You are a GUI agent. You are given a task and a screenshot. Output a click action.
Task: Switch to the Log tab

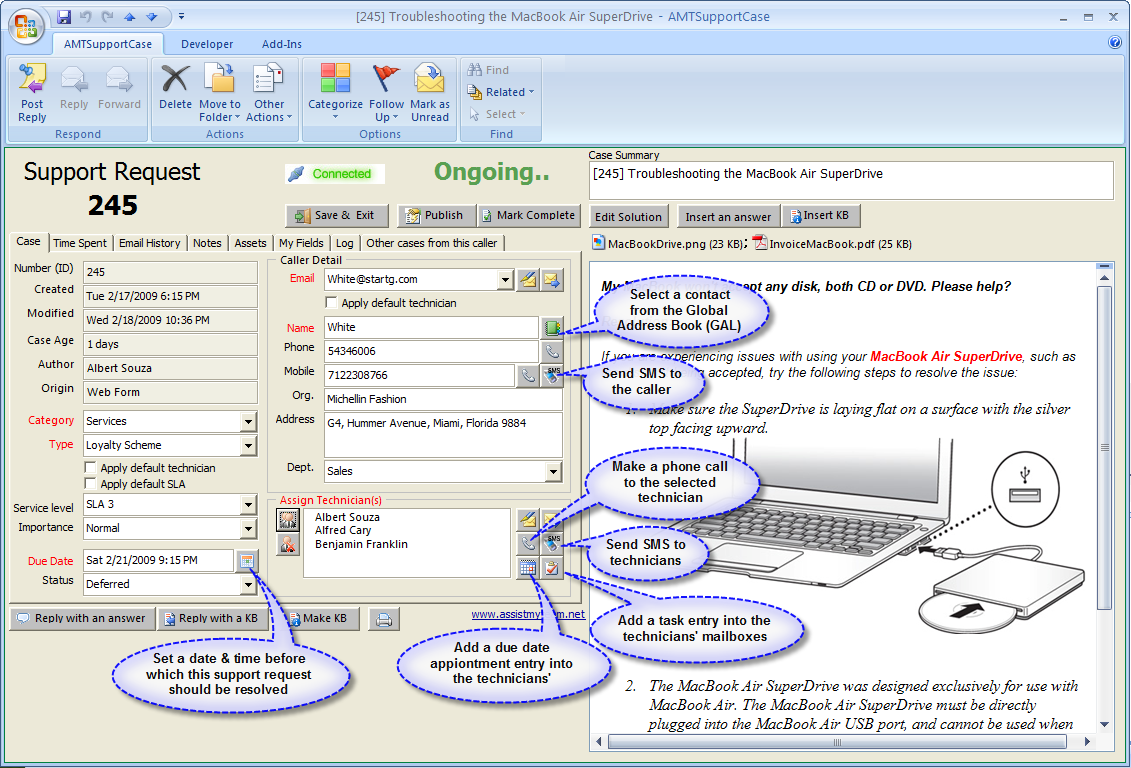point(345,243)
